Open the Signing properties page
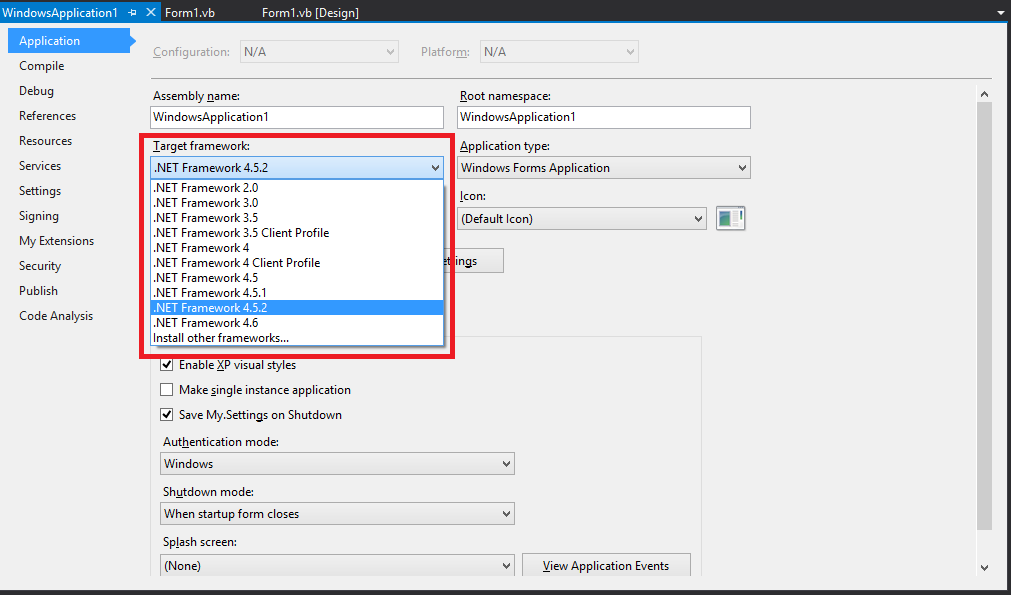 pos(39,216)
